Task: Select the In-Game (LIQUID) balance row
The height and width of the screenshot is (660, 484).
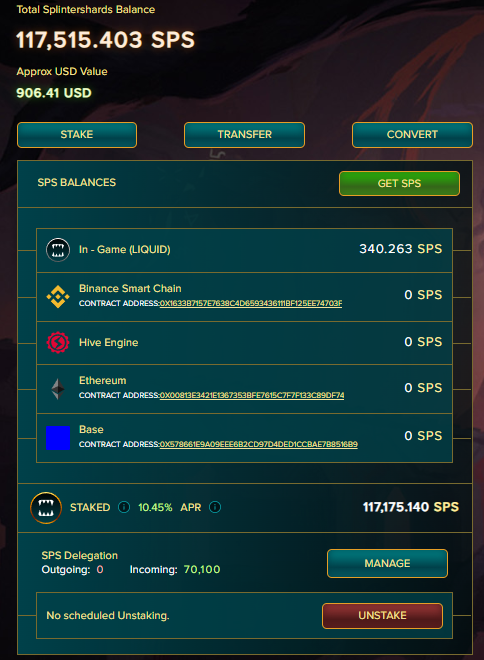Action: (x=245, y=250)
